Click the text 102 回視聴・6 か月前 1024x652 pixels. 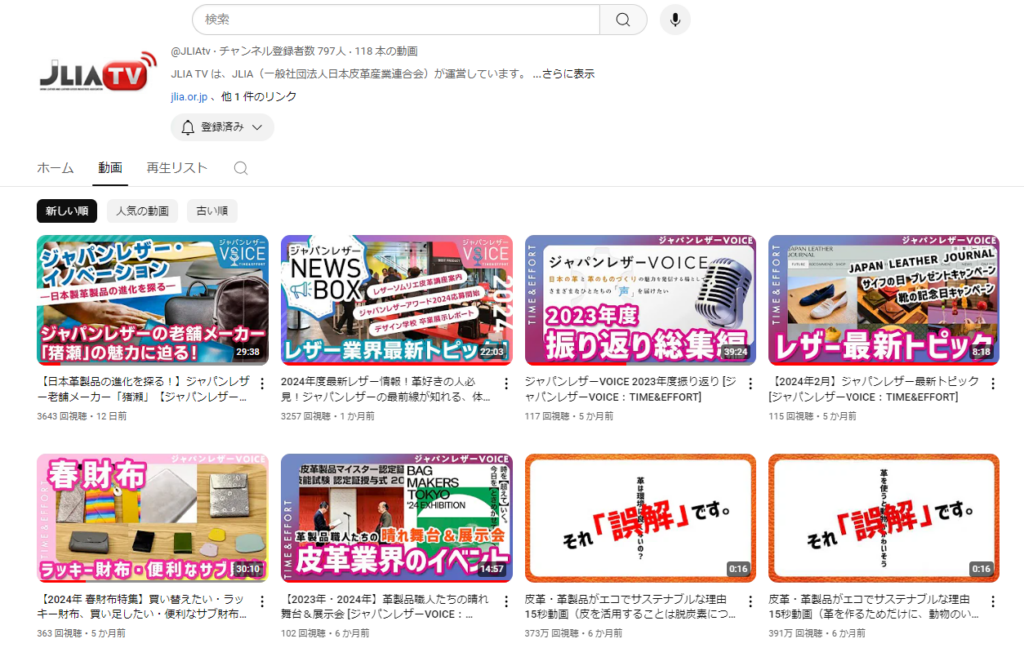pos(325,633)
